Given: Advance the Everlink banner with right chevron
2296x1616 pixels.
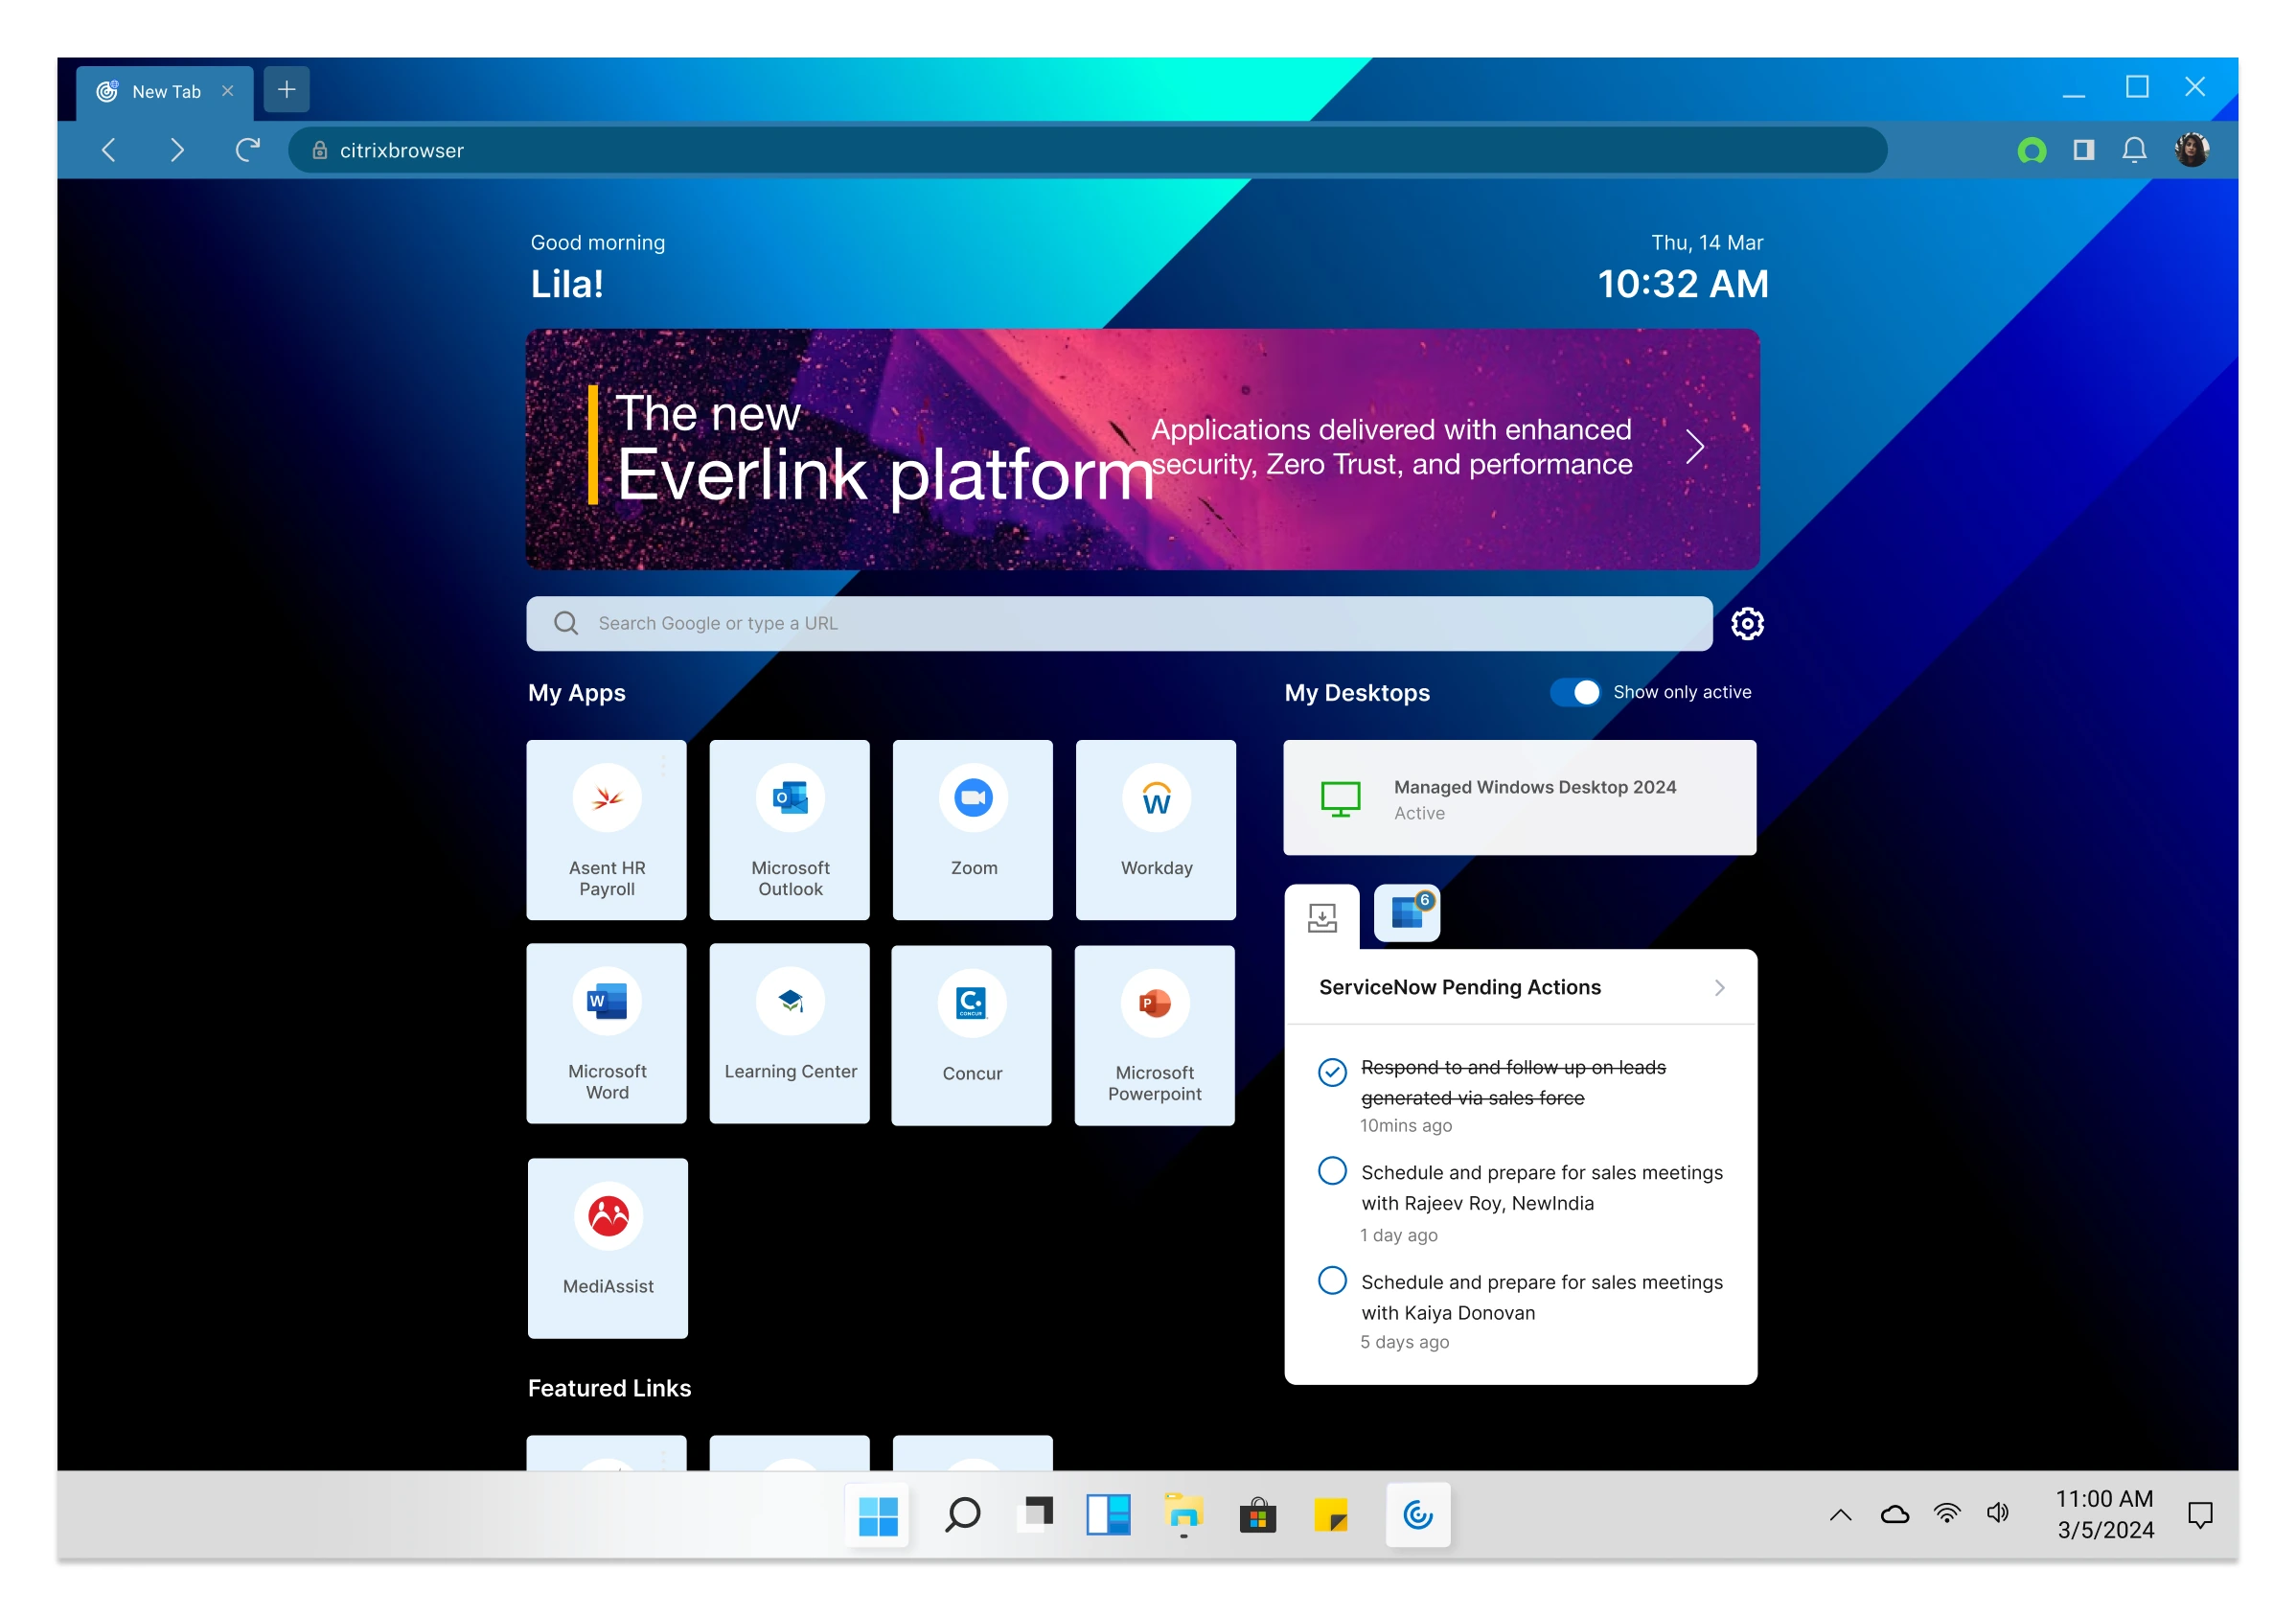Looking at the screenshot, I should [1694, 447].
